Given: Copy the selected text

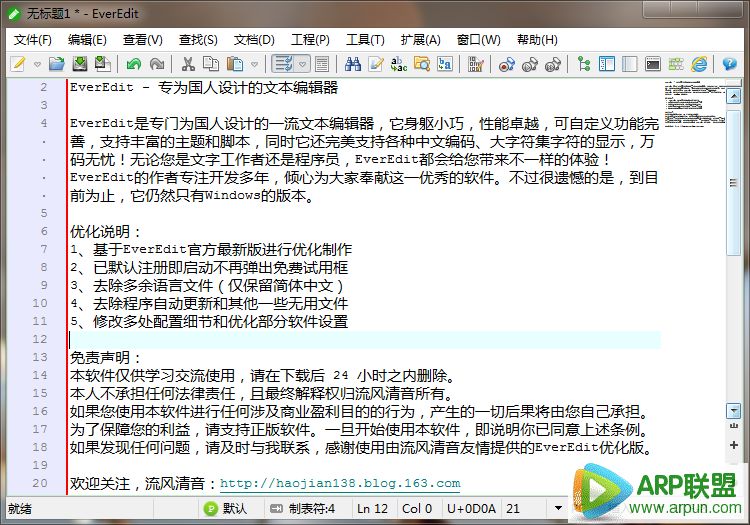Looking at the screenshot, I should click(211, 64).
